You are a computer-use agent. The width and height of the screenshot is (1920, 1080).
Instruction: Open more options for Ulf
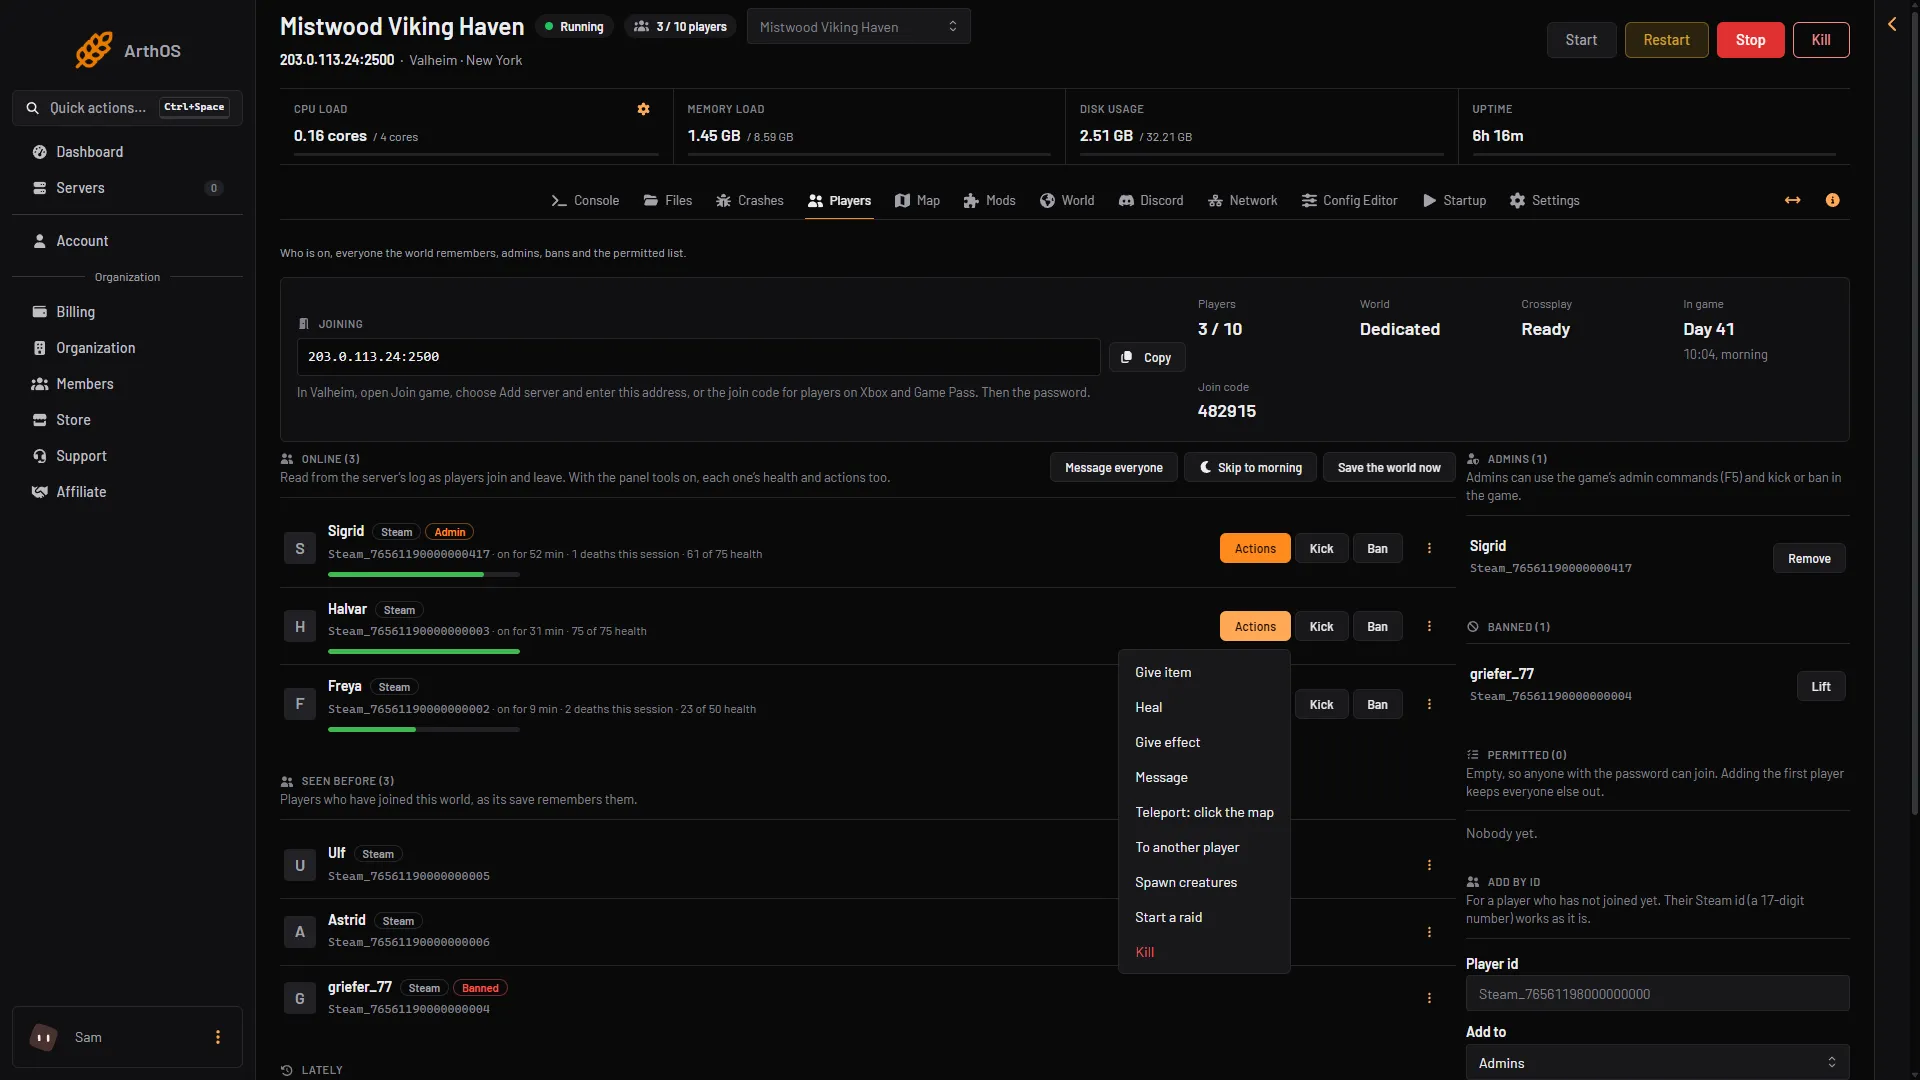[x=1429, y=865]
